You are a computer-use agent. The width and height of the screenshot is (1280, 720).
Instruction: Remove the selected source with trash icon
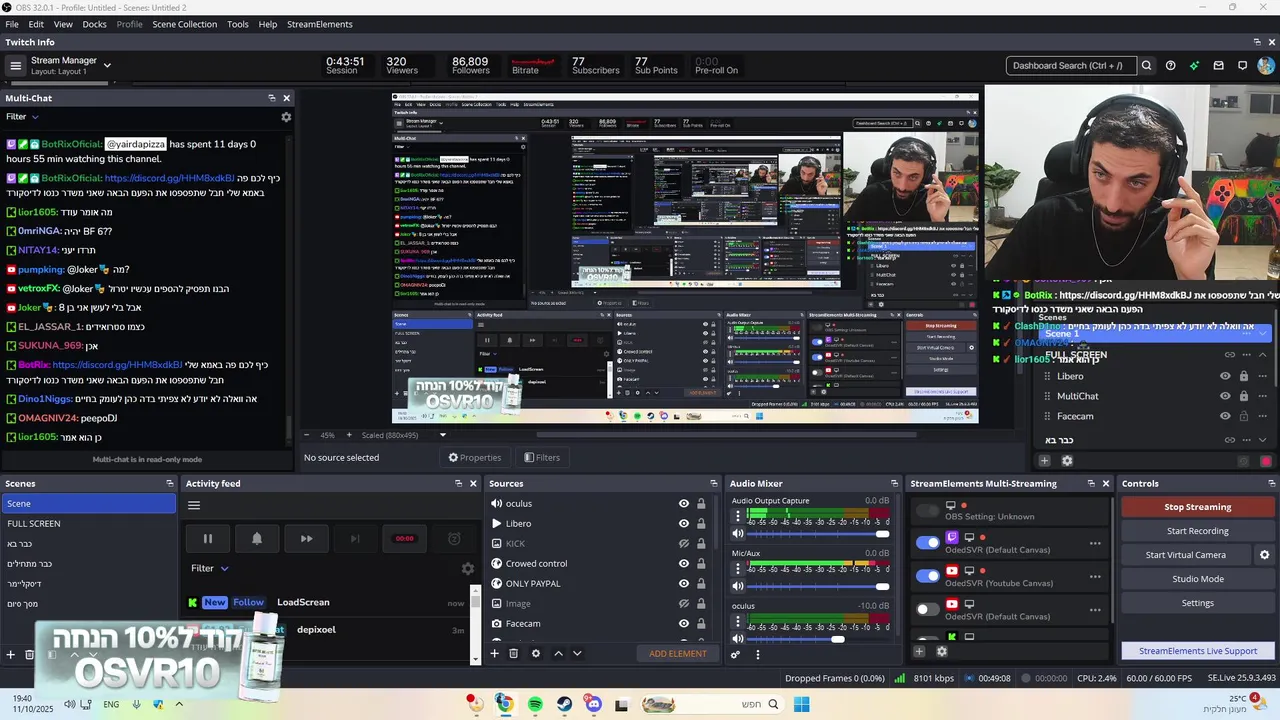[513, 653]
